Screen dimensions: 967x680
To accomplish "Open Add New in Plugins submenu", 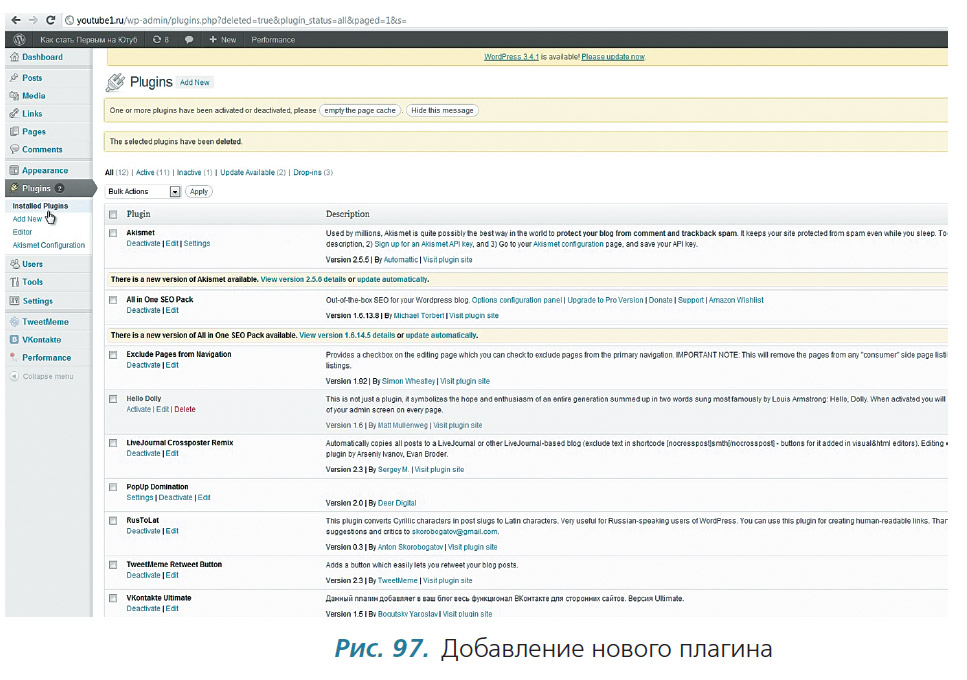I will coord(27,219).
